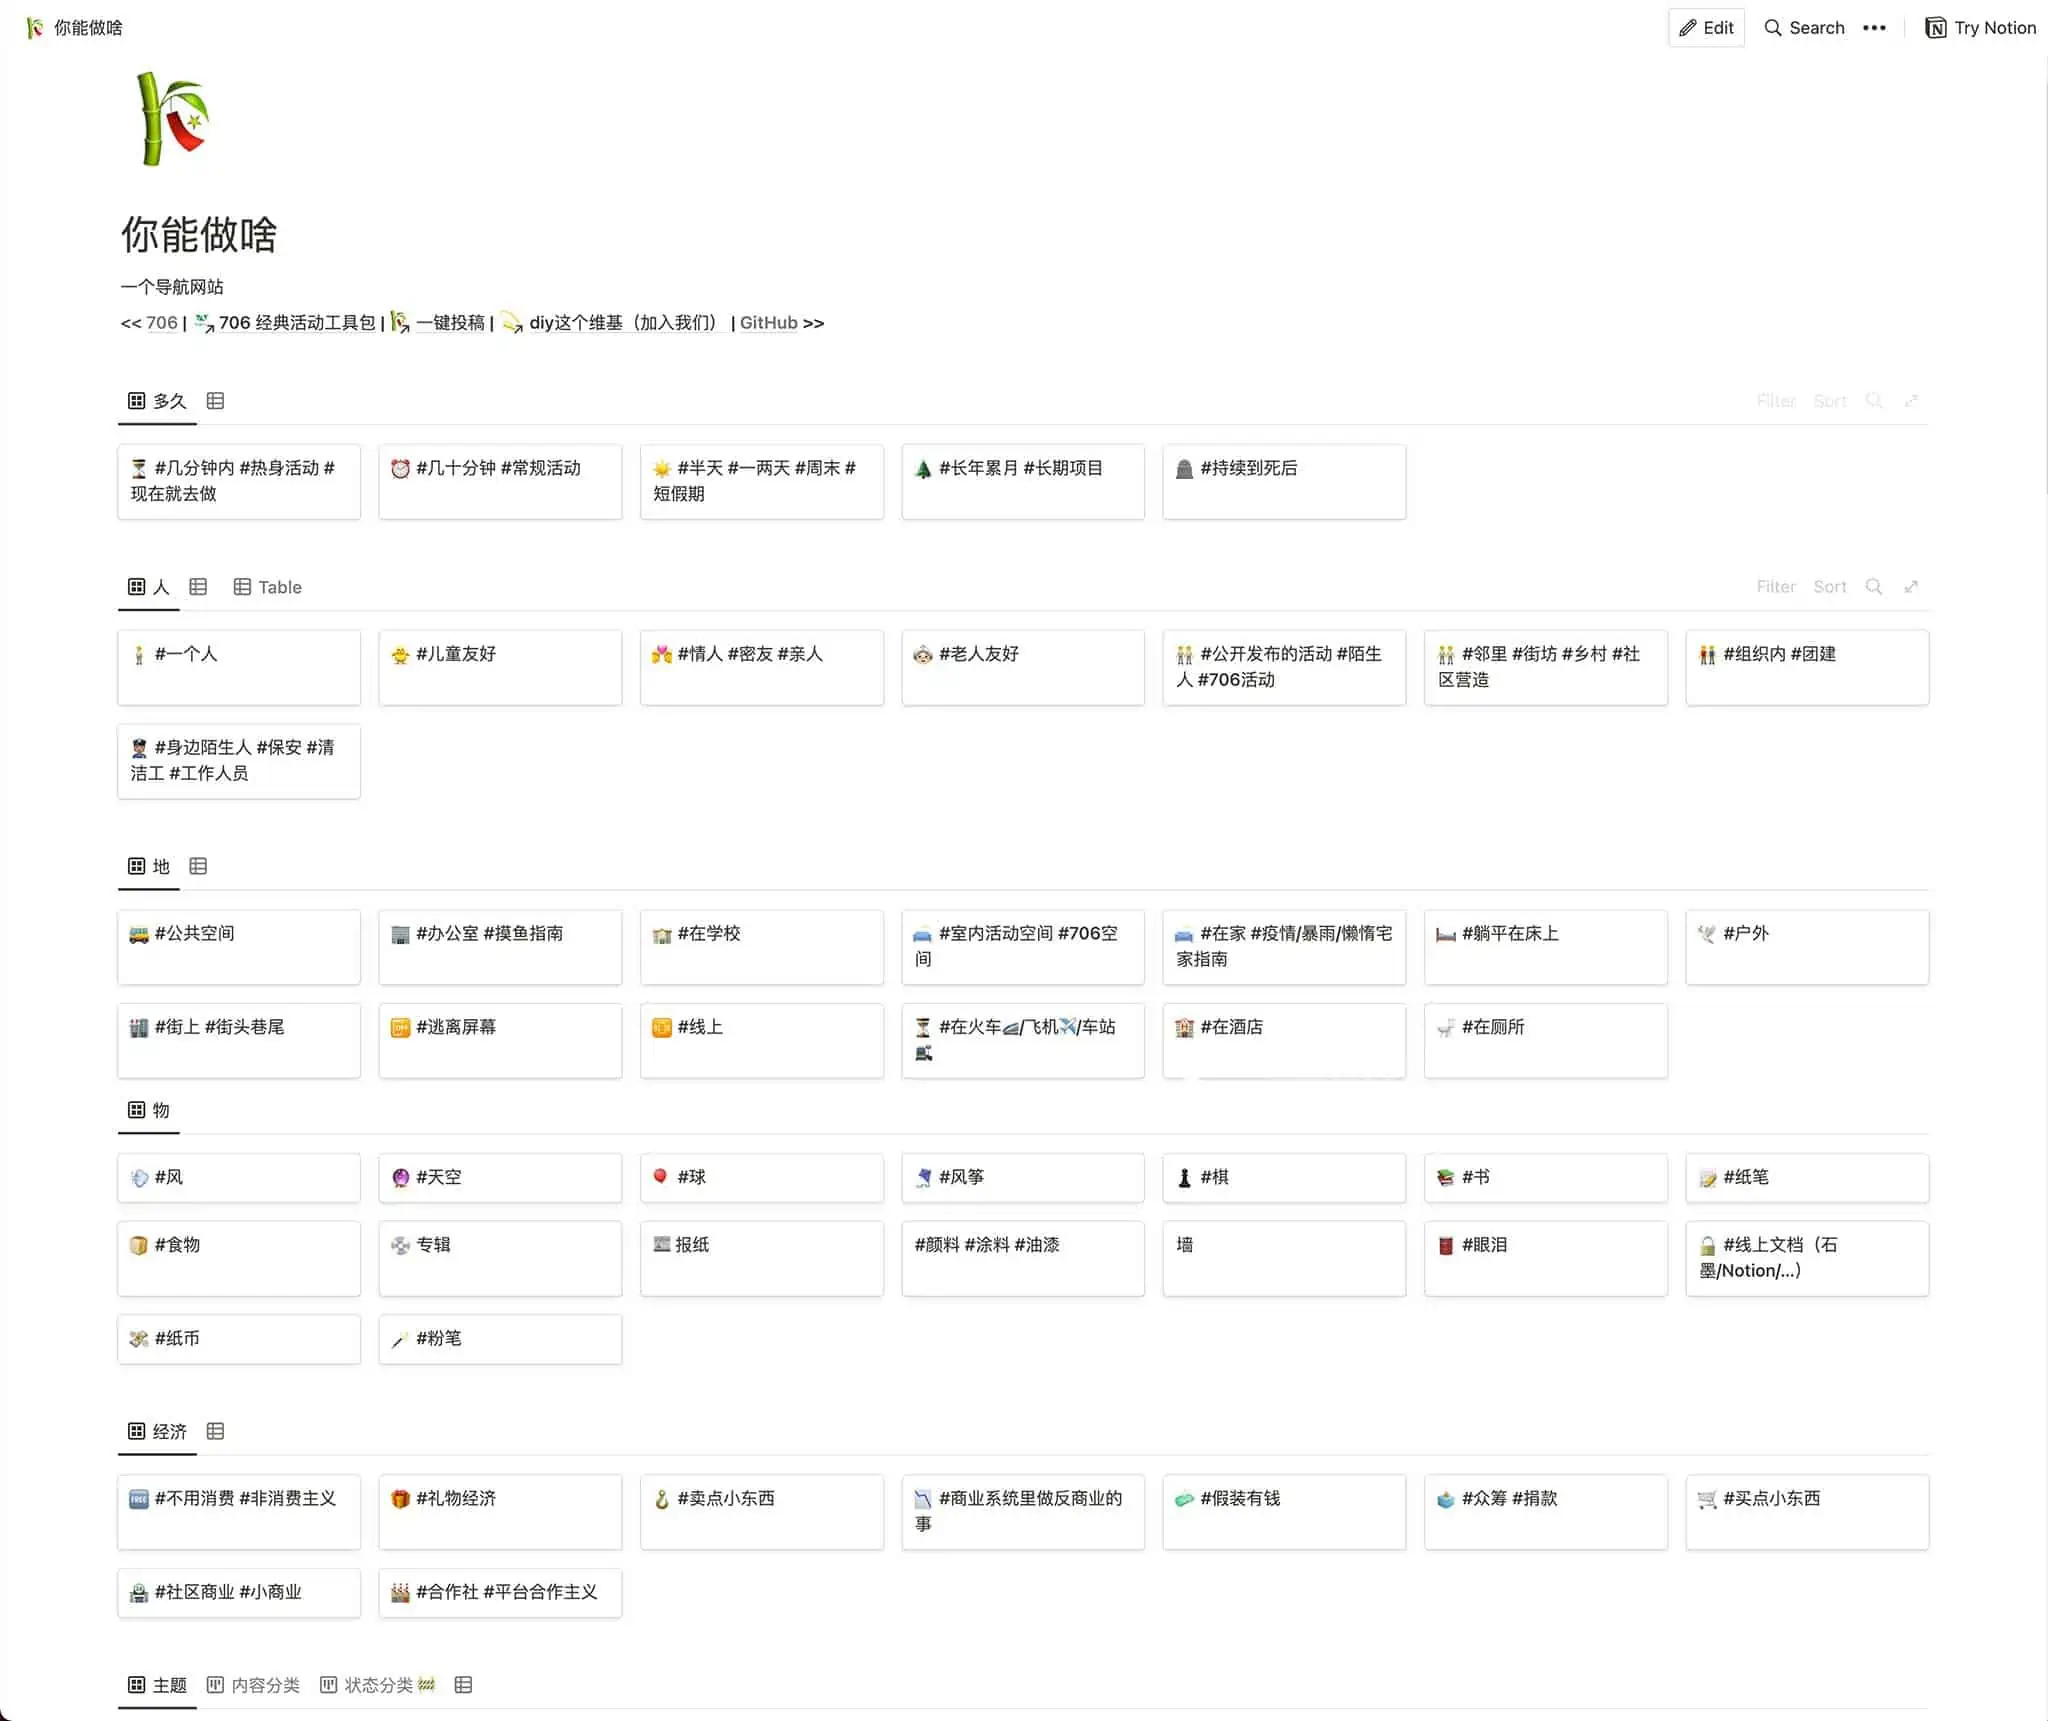This screenshot has height=1721, width=2048.
Task: Open the Filter dropdown in the 人 section
Action: pyautogui.click(x=1776, y=587)
